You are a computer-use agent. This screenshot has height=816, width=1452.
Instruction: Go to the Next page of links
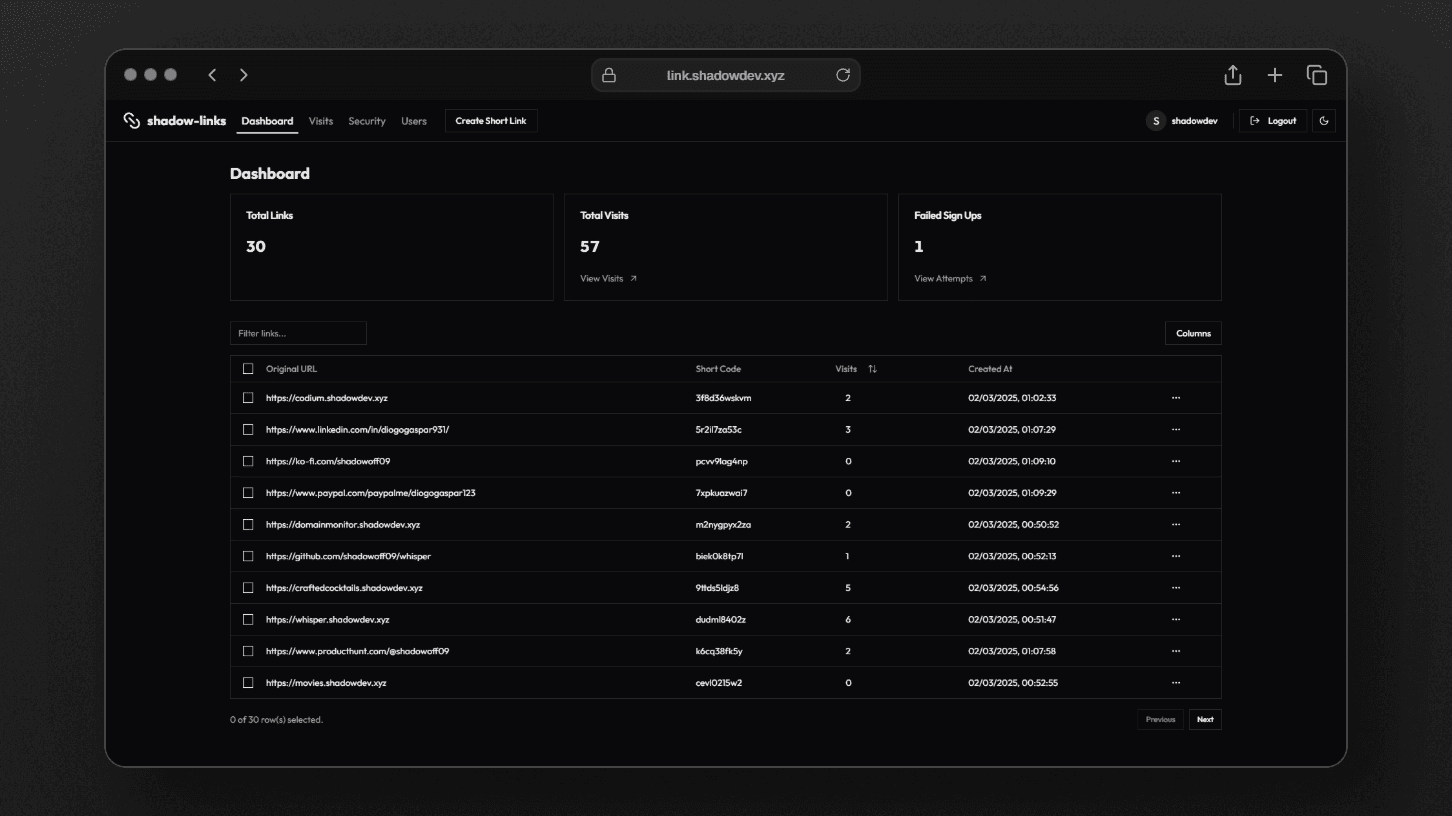(1205, 719)
